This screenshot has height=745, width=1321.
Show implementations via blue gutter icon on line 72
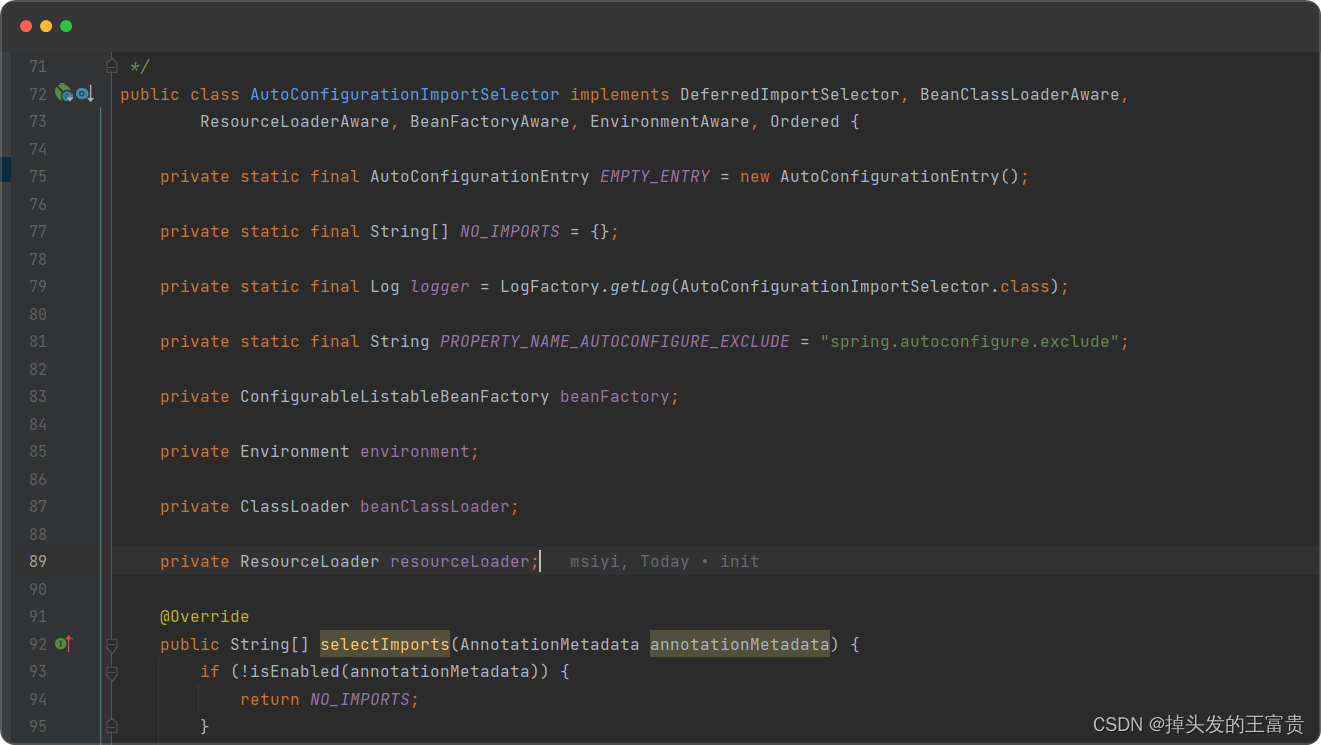coord(84,94)
